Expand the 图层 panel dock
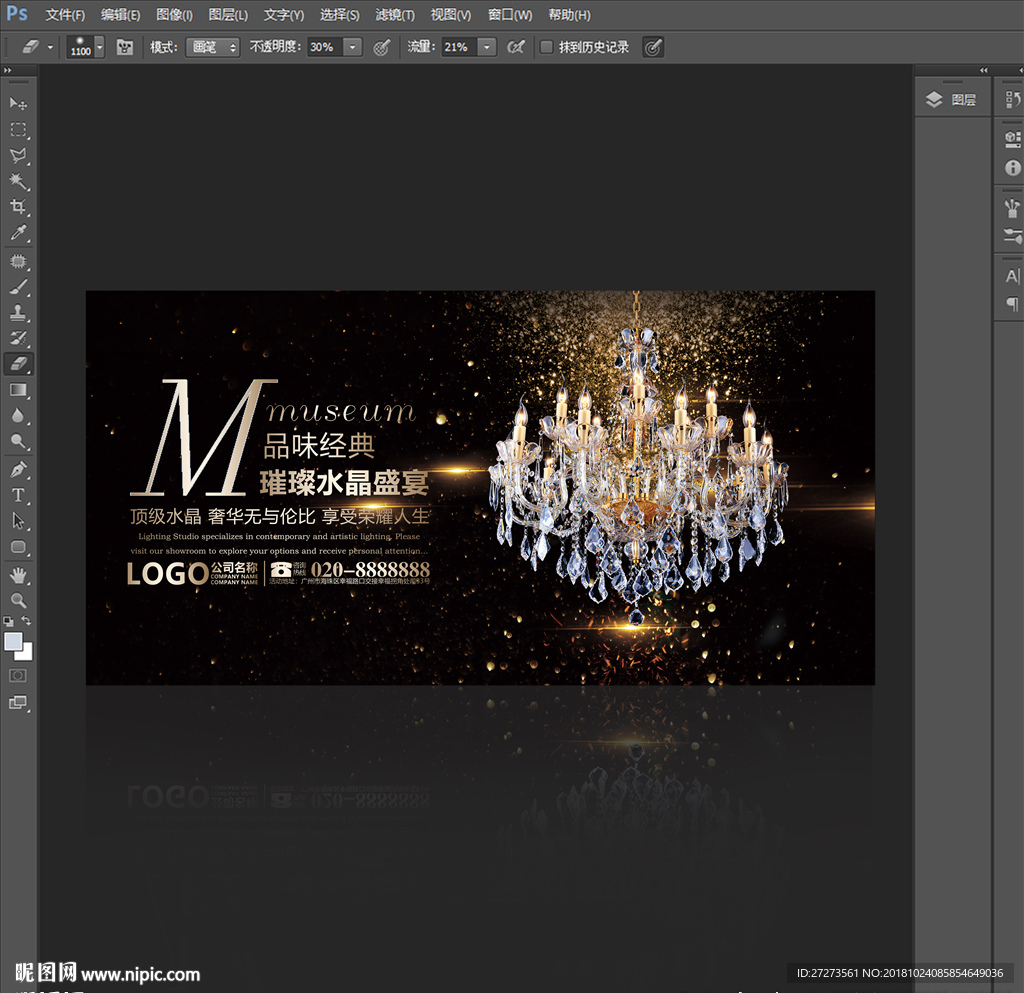The image size is (1024, 993). pyautogui.click(x=984, y=70)
